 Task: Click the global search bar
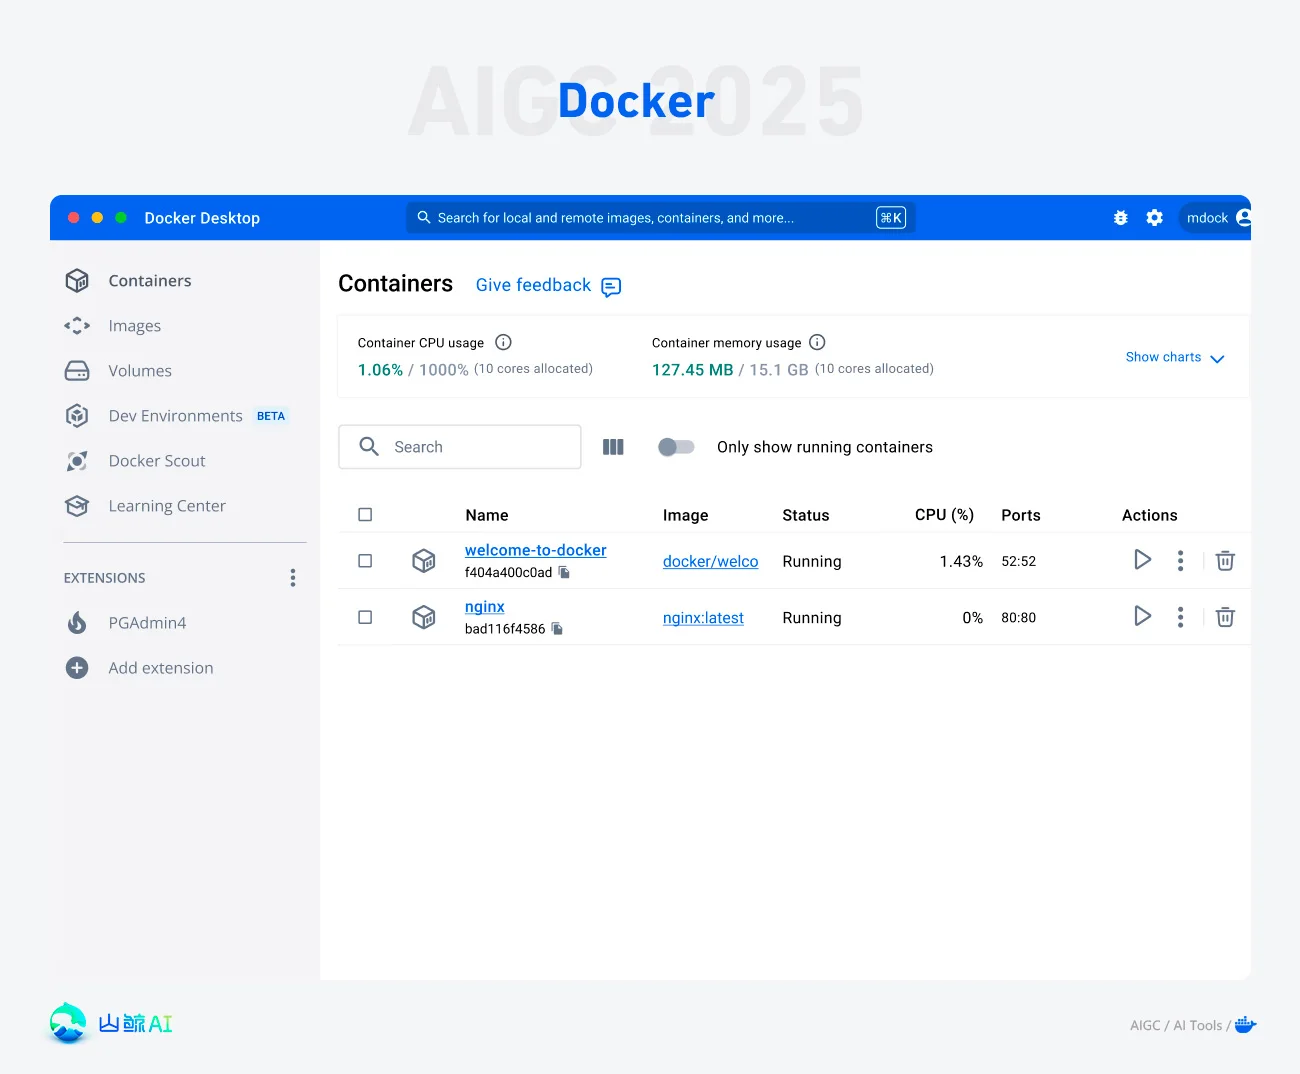tap(660, 218)
